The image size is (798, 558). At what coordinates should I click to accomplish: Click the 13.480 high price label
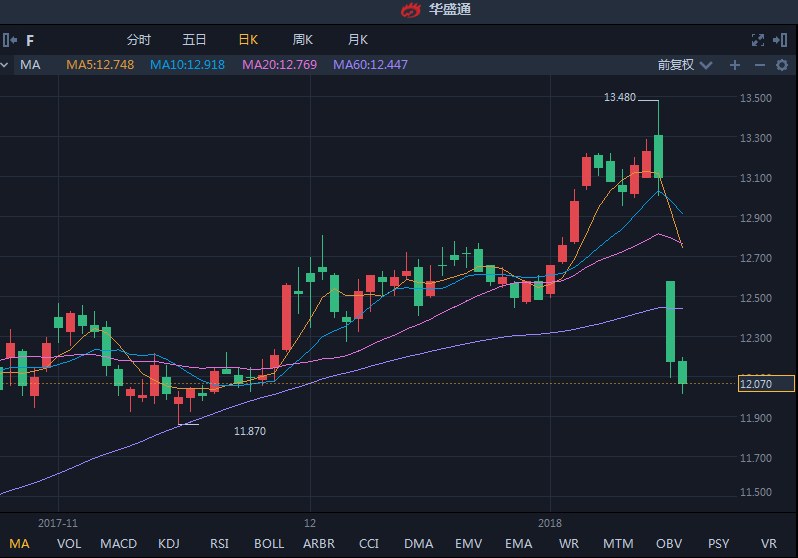tap(620, 98)
